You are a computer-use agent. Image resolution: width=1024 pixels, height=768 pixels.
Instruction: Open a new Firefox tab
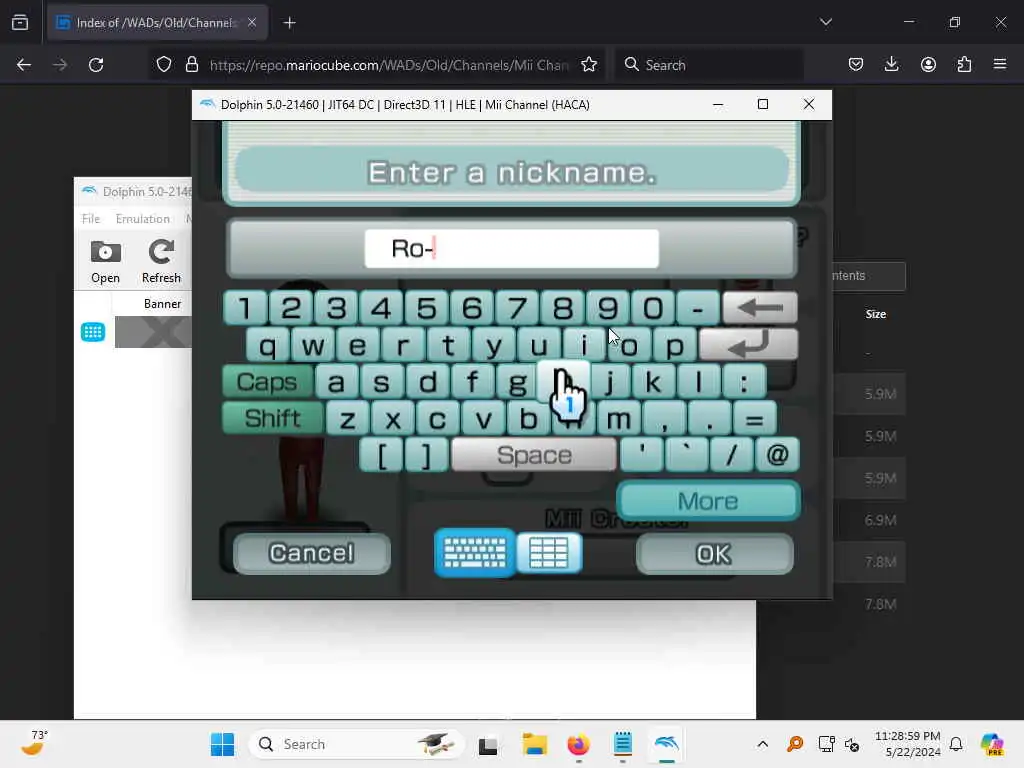289,23
